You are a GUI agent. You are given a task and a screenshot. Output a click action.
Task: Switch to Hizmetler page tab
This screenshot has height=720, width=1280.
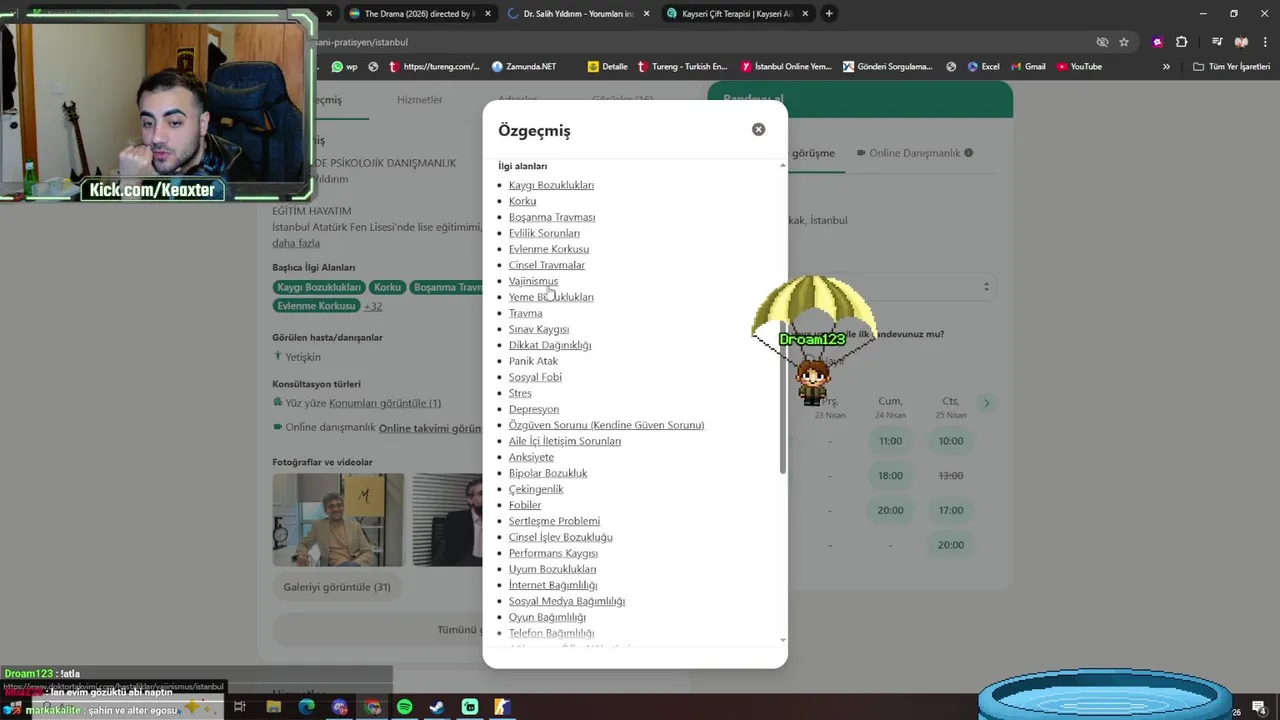pos(419,100)
